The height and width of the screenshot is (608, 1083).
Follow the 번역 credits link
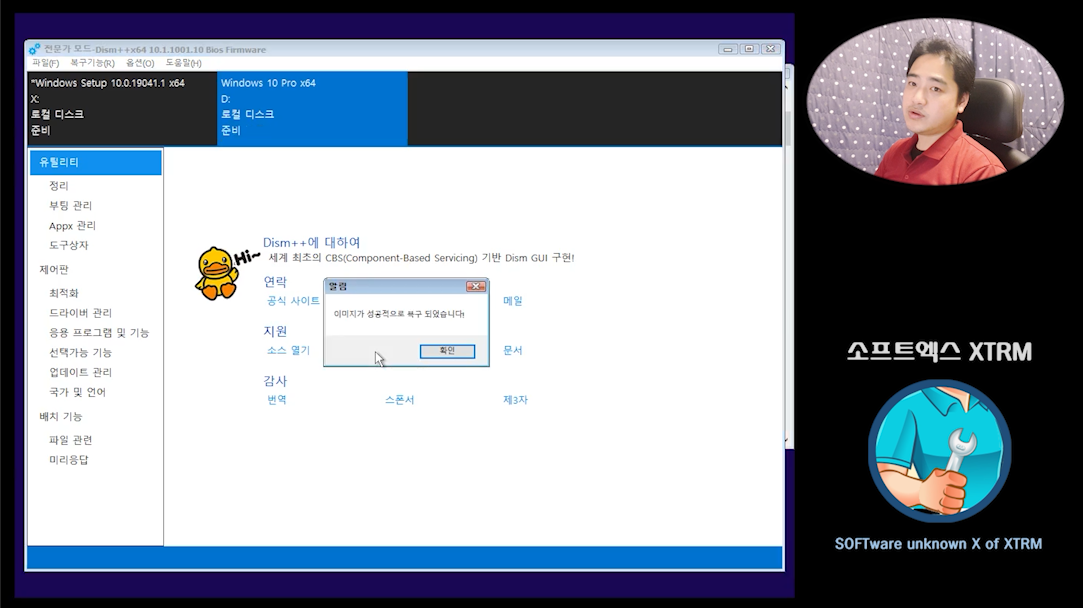coord(277,399)
